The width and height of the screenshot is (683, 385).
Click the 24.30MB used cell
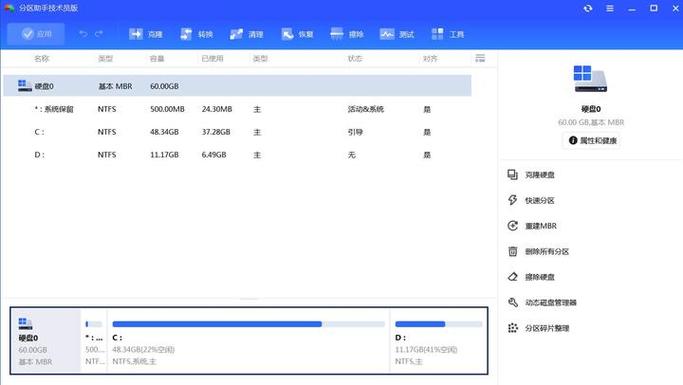point(216,109)
